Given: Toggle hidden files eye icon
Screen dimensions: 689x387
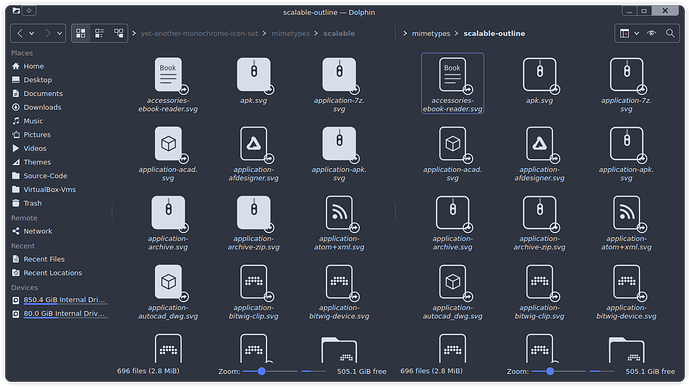Looking at the screenshot, I should tap(652, 33).
